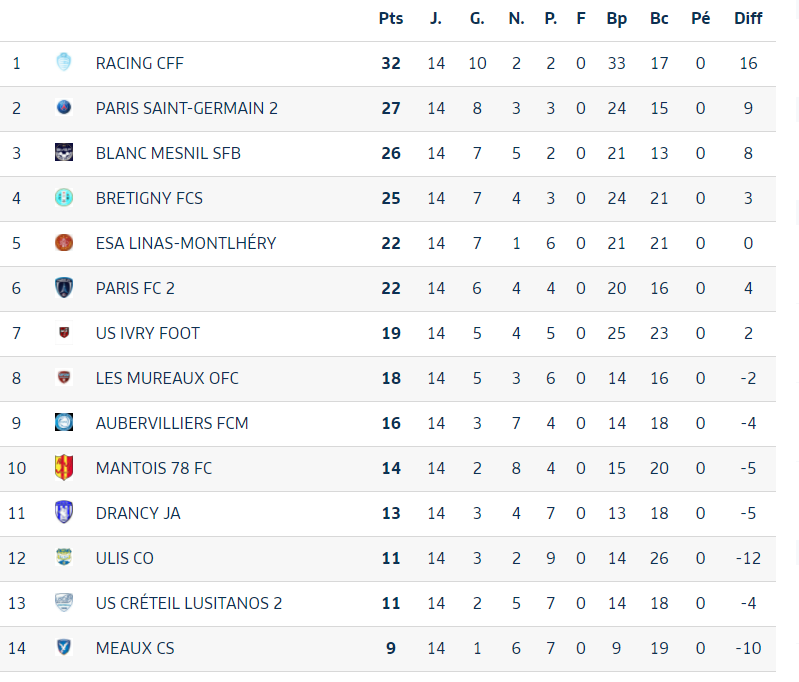Click the Paris Saint-Germain 2 logo

(64, 108)
